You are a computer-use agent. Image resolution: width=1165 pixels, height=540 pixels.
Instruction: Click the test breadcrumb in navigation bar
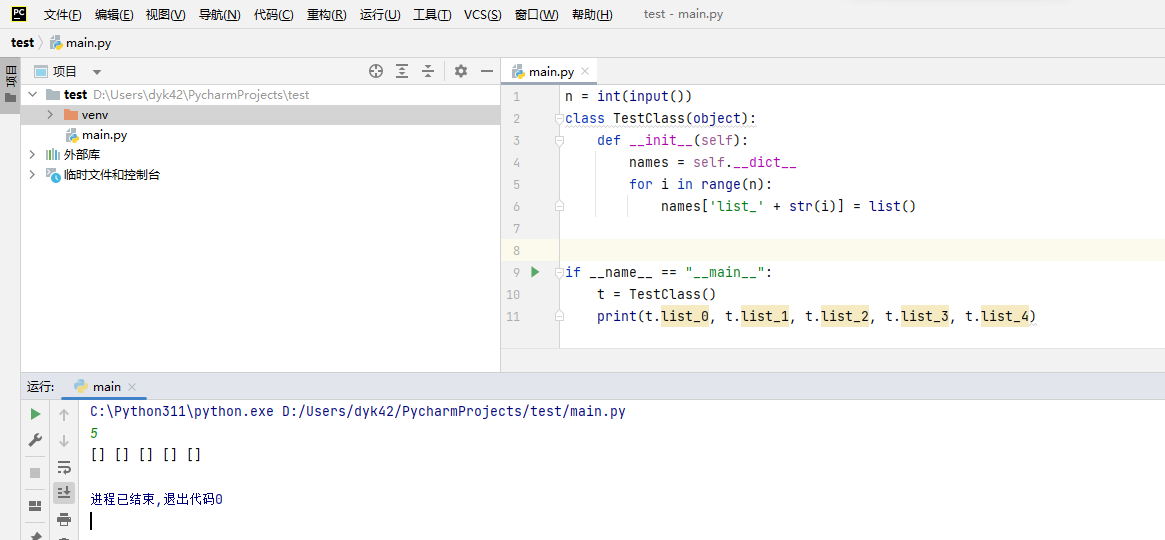coord(22,42)
